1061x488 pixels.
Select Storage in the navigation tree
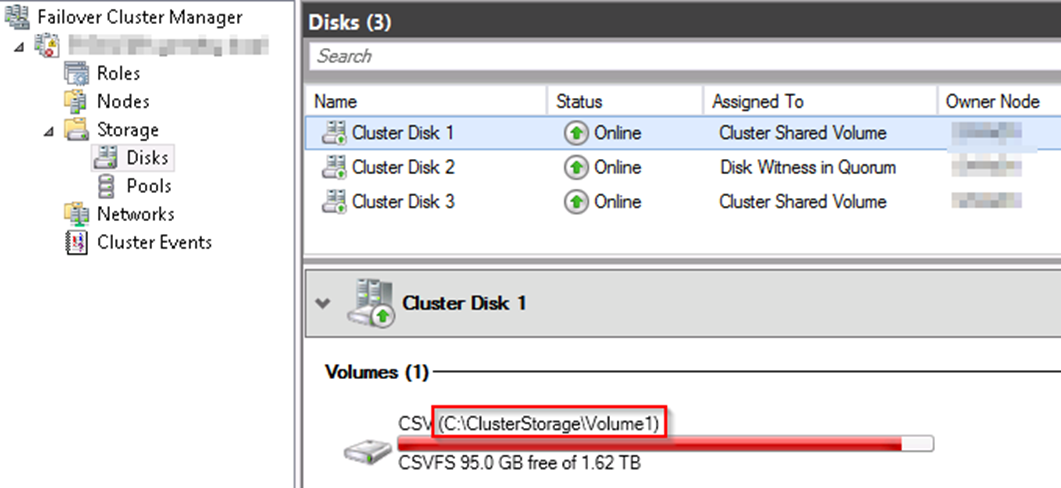(128, 130)
